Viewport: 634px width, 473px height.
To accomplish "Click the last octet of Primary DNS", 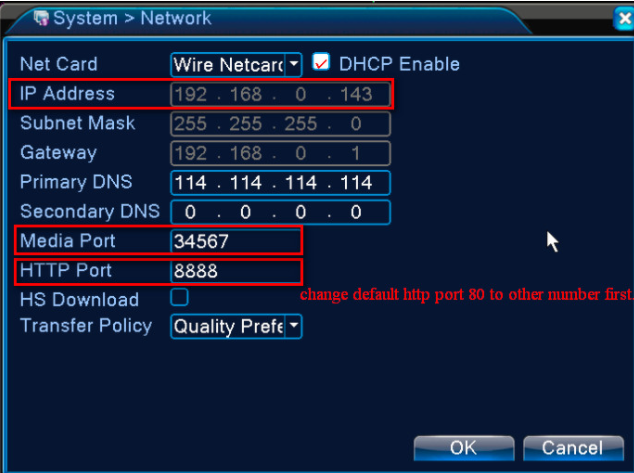I will (x=356, y=183).
